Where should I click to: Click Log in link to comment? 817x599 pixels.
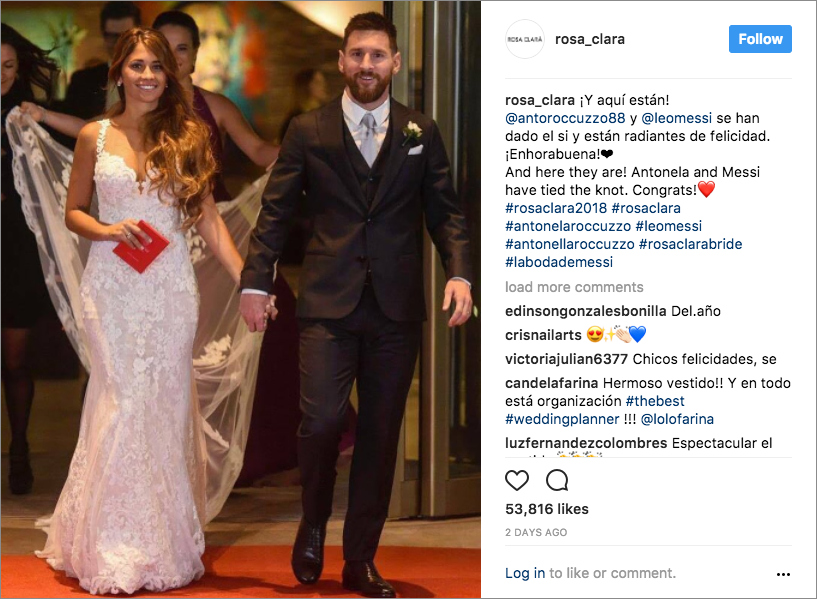(525, 573)
